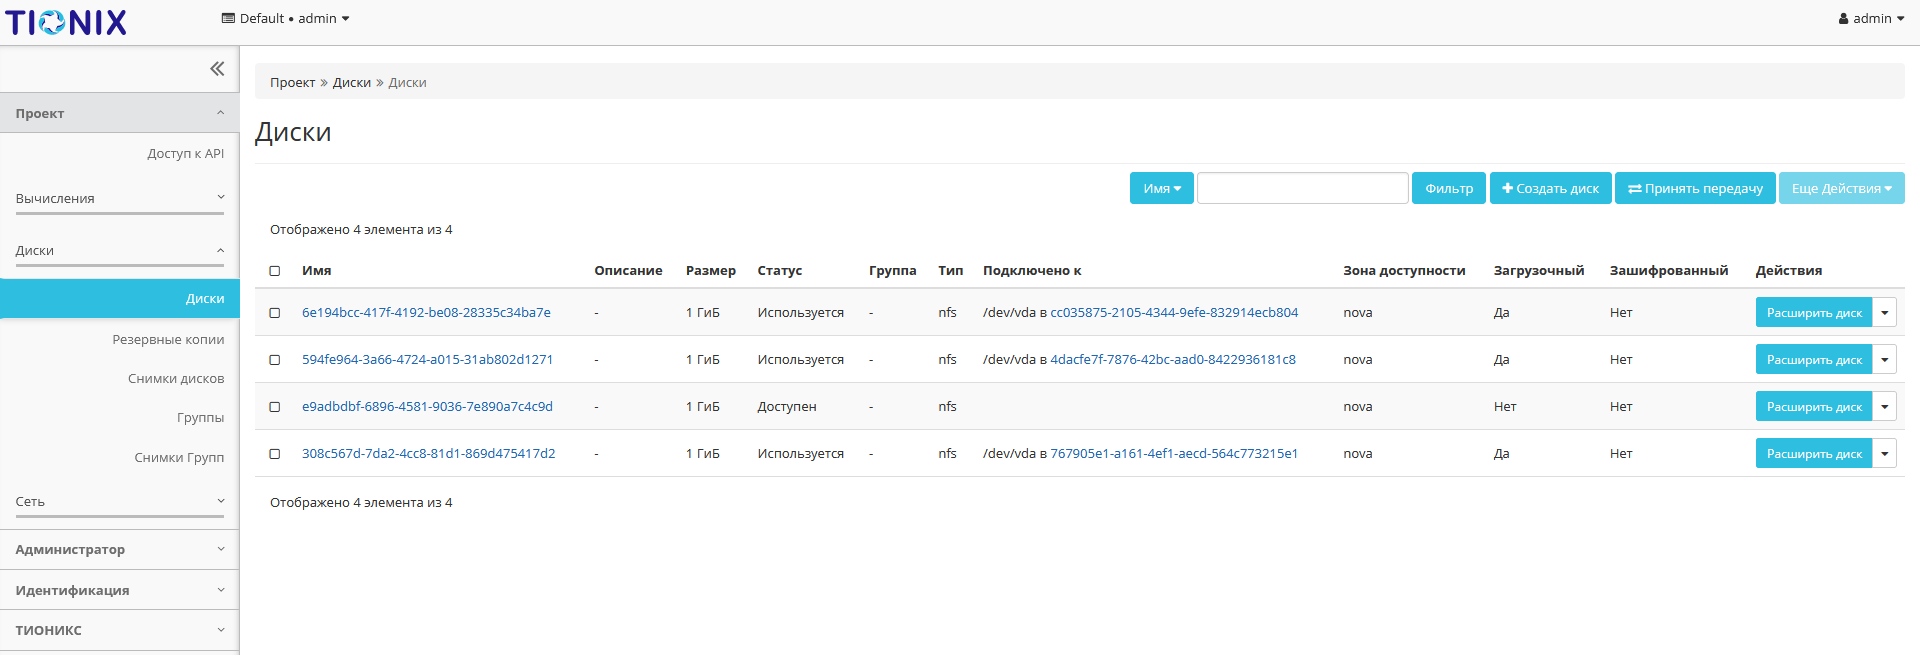Image resolution: width=1920 pixels, height=655 pixels.
Task: Open the Default • admin project selector
Action: [286, 19]
